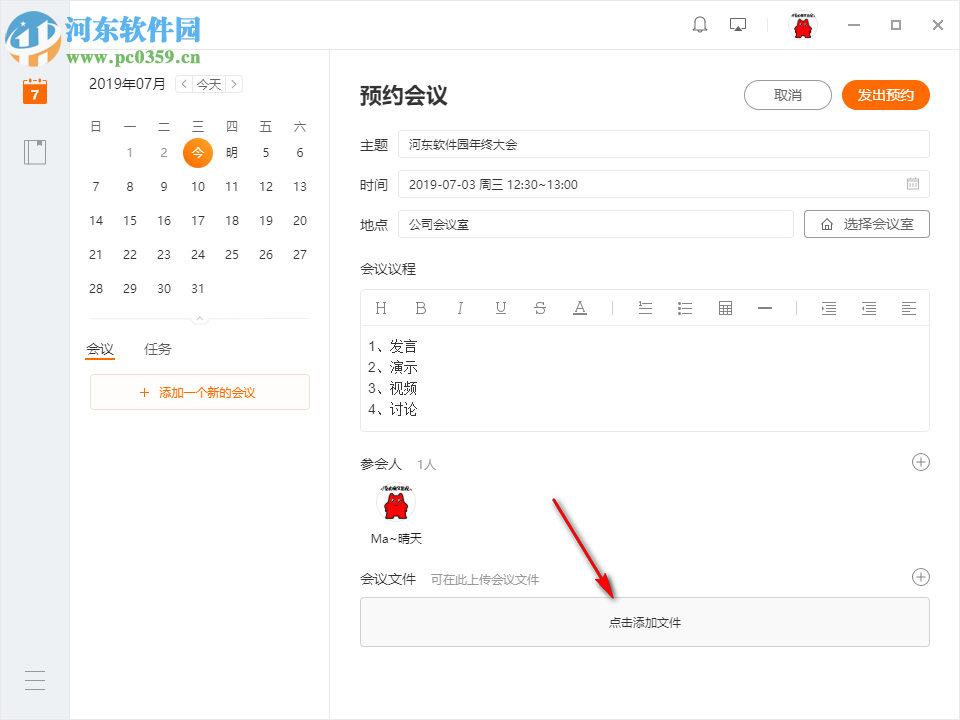Open the date picker for meeting time
The image size is (960, 720).
(912, 184)
